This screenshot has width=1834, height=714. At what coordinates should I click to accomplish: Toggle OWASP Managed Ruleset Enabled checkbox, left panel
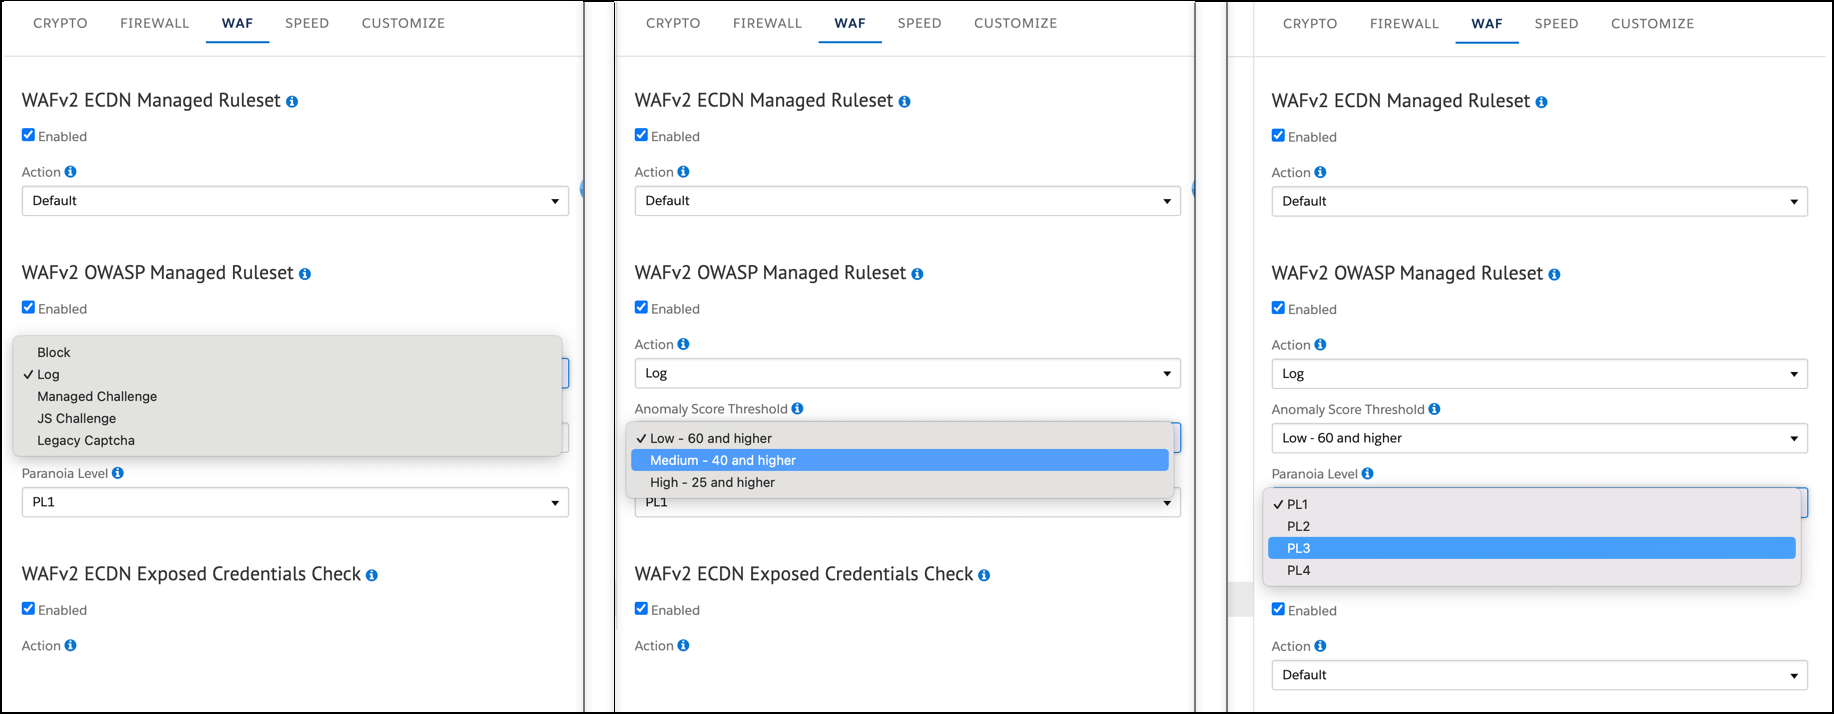tap(28, 307)
